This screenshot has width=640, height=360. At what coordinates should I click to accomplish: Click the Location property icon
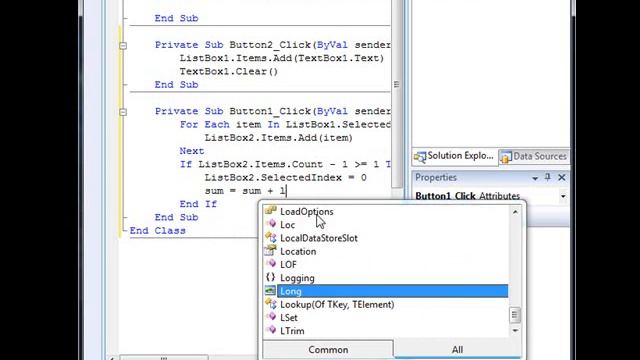270,250
